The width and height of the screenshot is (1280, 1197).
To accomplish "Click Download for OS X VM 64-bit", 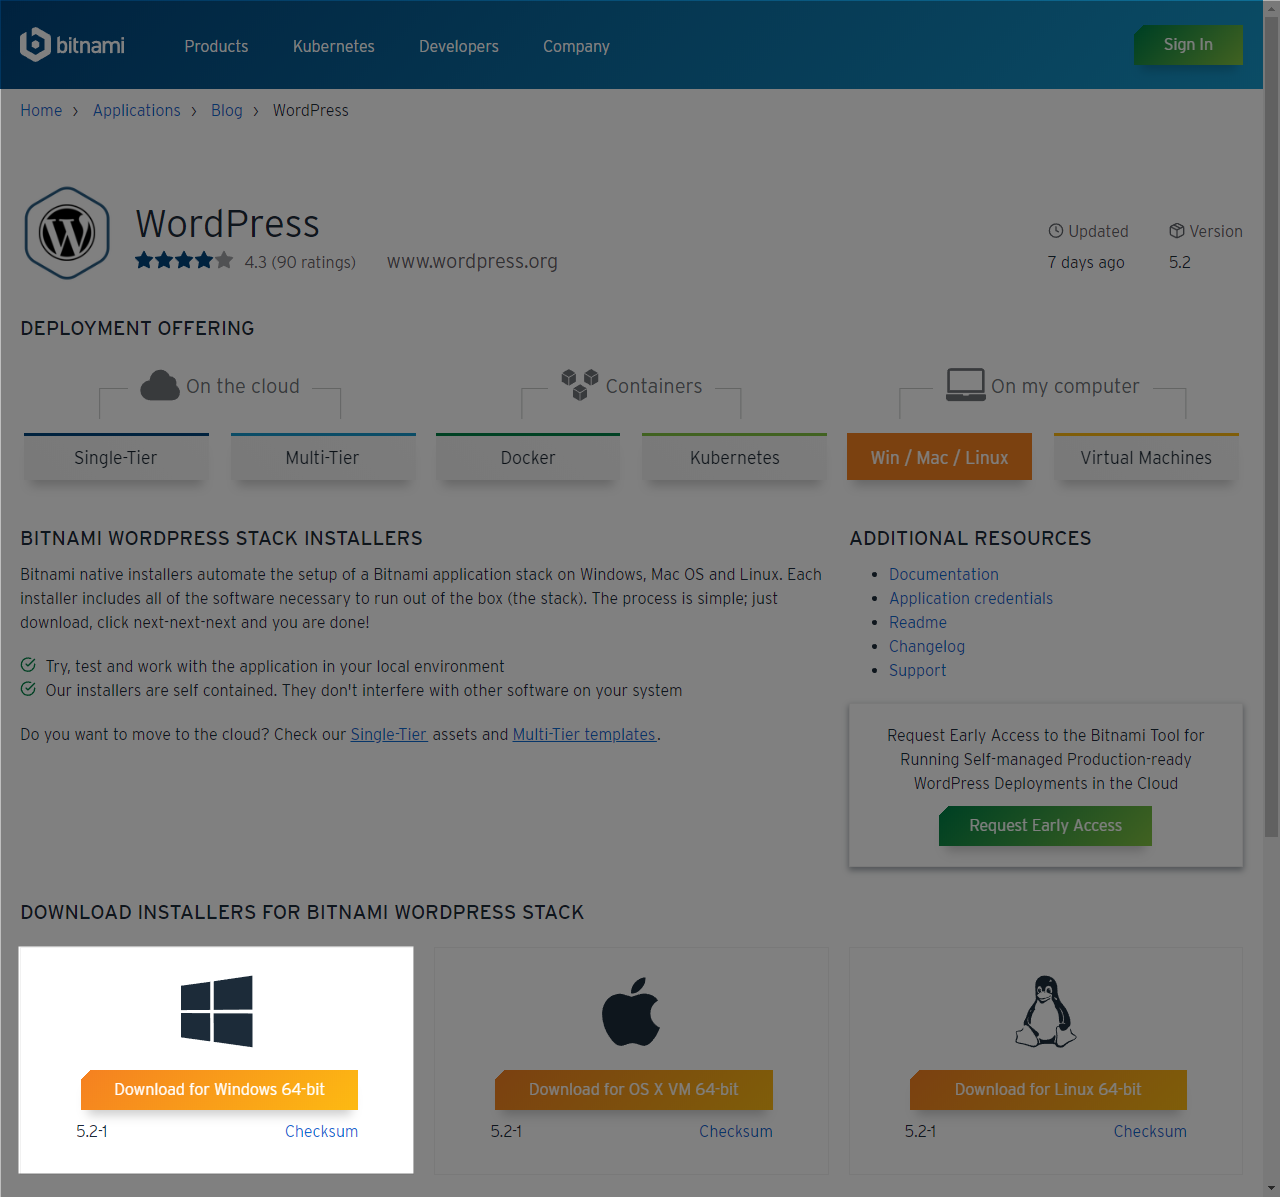I will [x=634, y=1089].
